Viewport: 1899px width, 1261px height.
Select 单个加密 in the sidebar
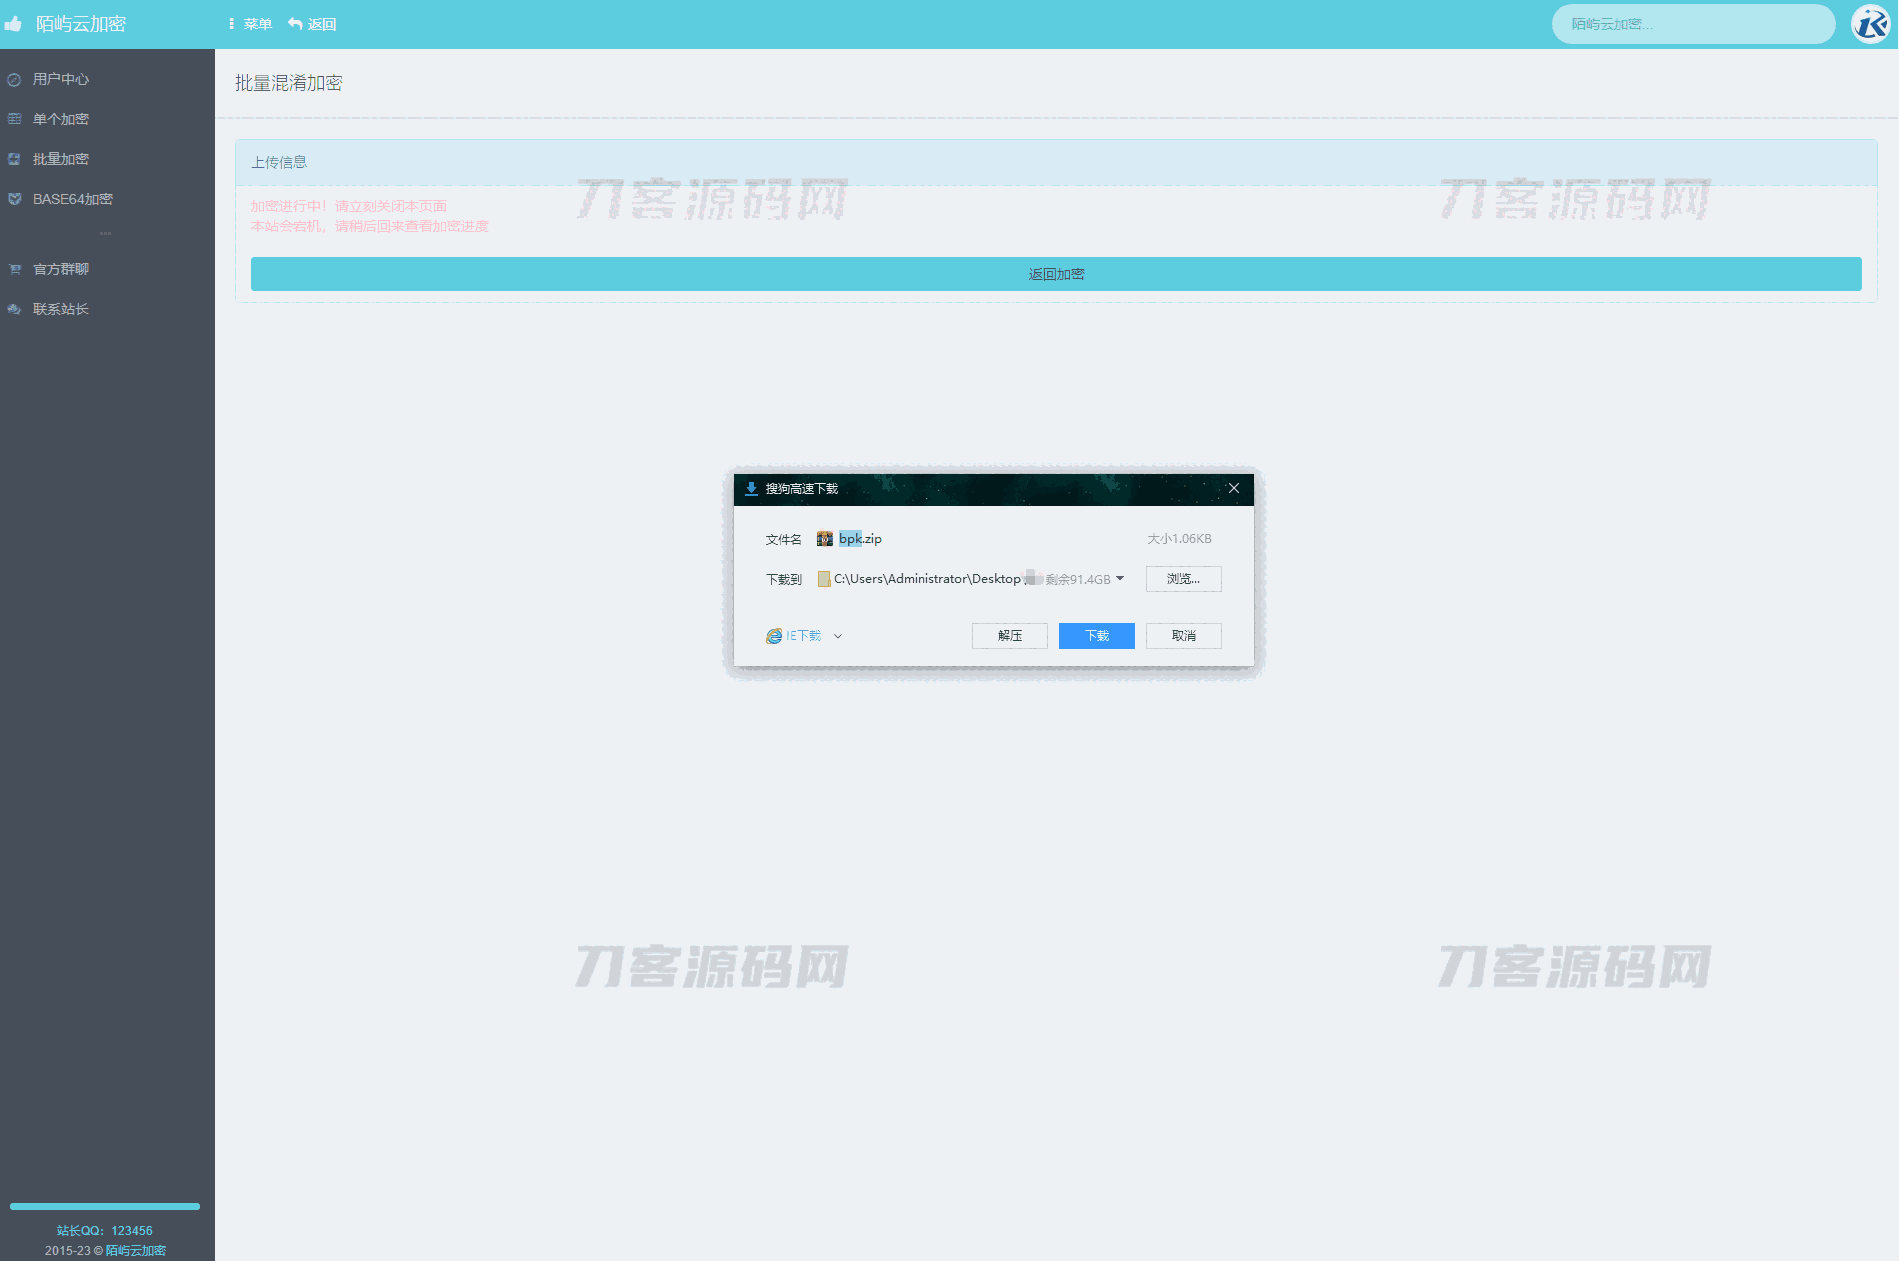coord(61,119)
